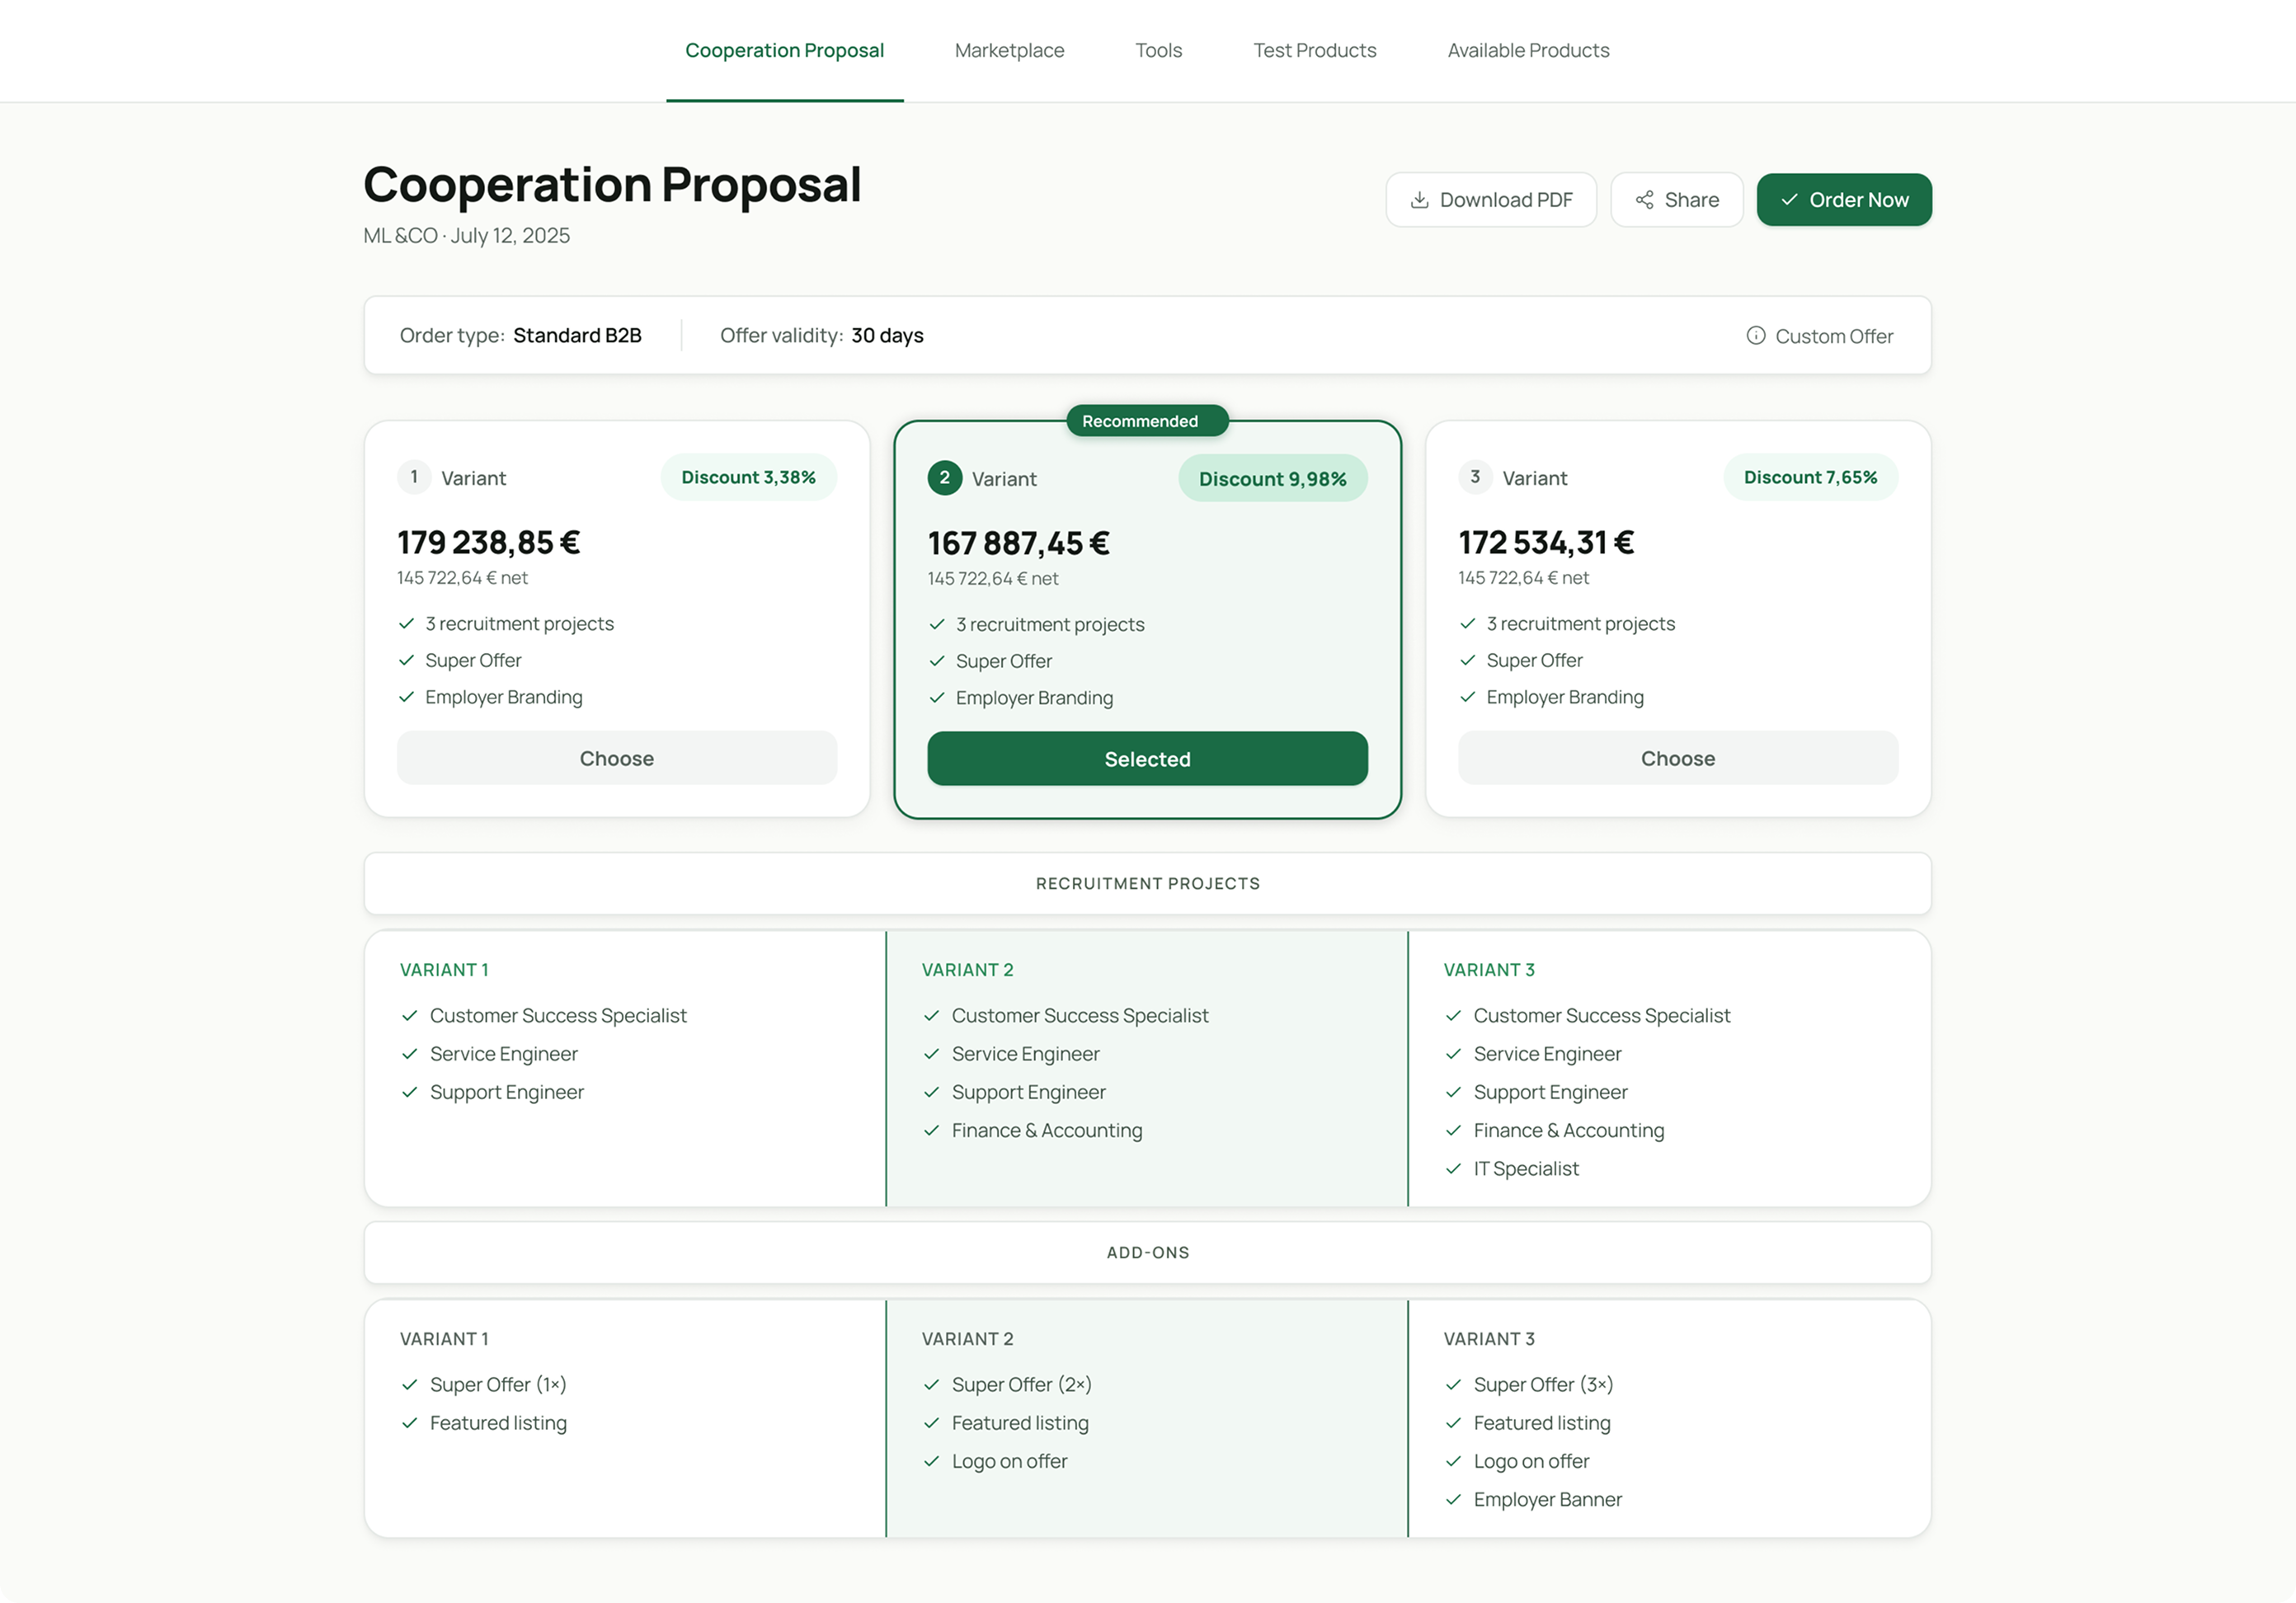The height and width of the screenshot is (1603, 2296).
Task: Click the checkmark beside Employer Banner
Action: click(1453, 1499)
